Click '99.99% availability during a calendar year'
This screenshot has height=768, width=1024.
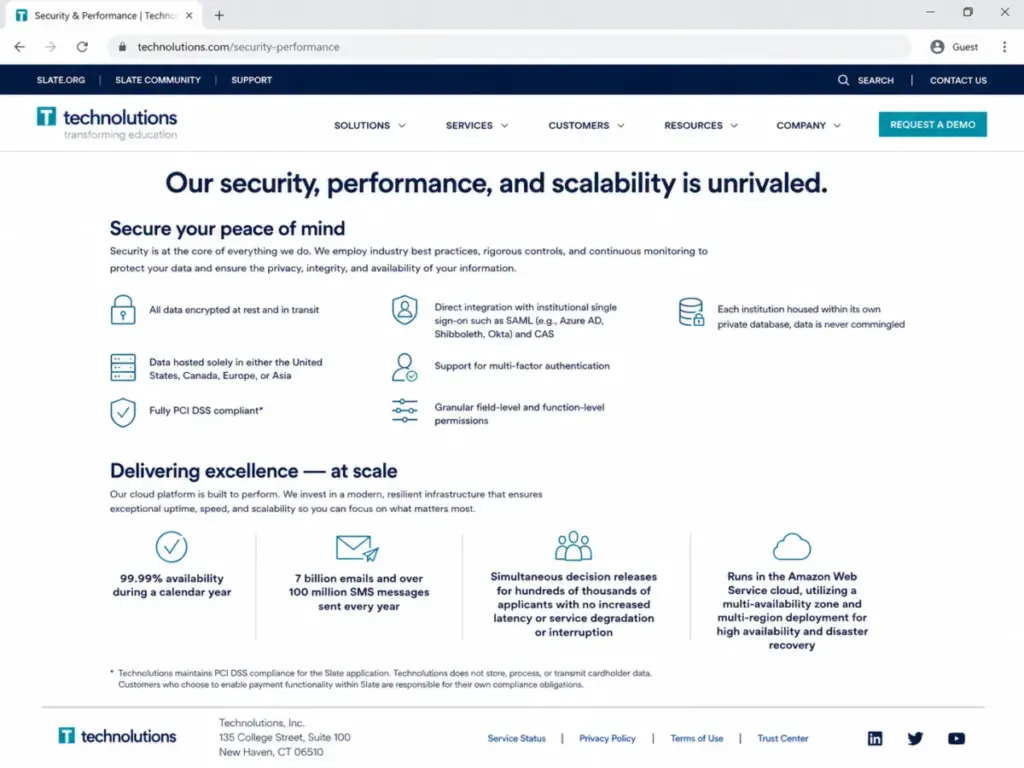coord(172,585)
